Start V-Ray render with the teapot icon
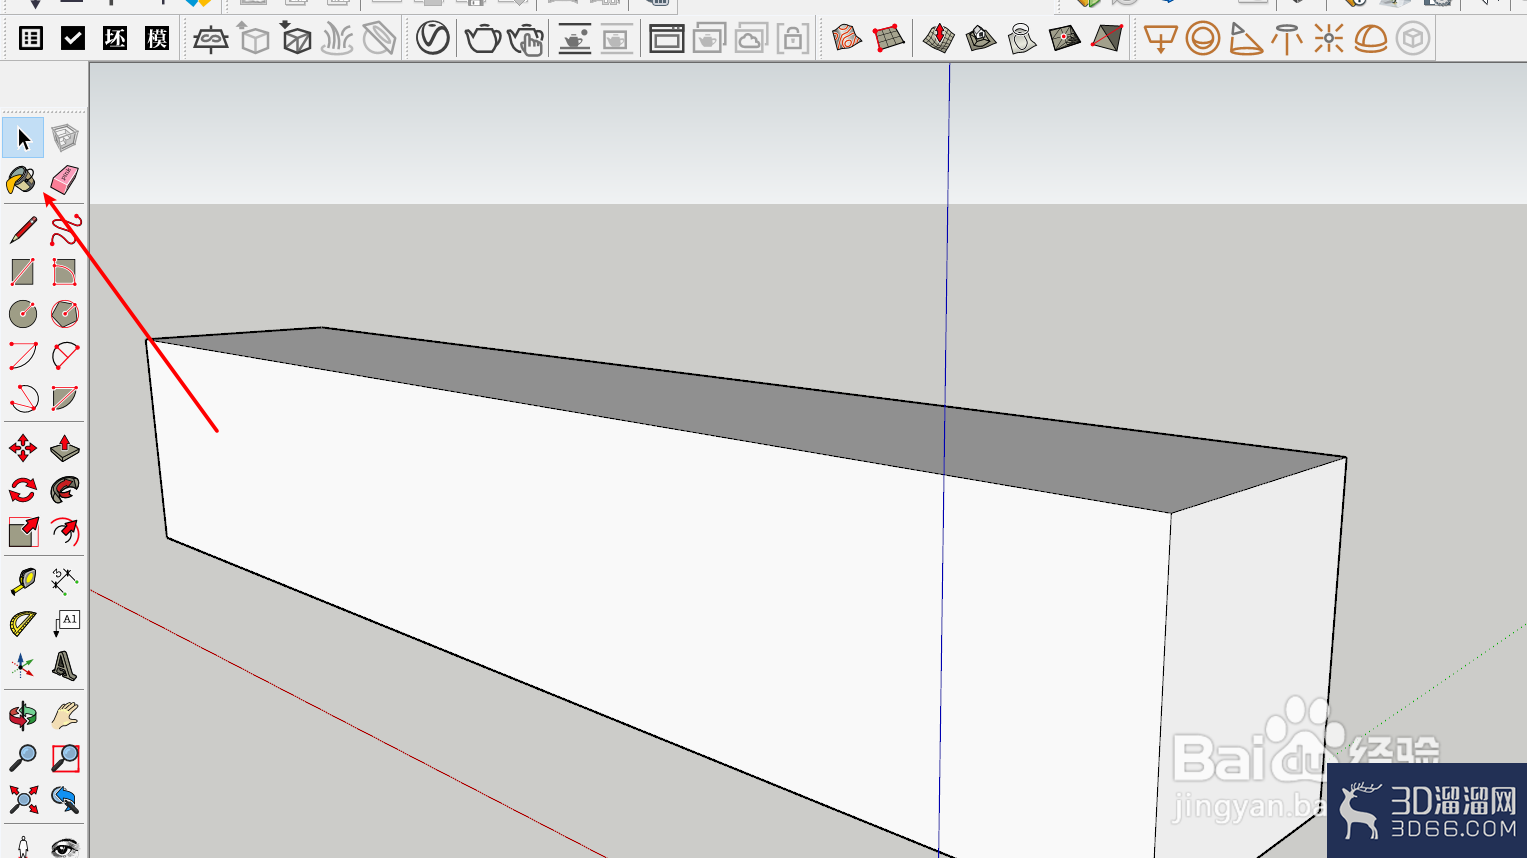 483,39
